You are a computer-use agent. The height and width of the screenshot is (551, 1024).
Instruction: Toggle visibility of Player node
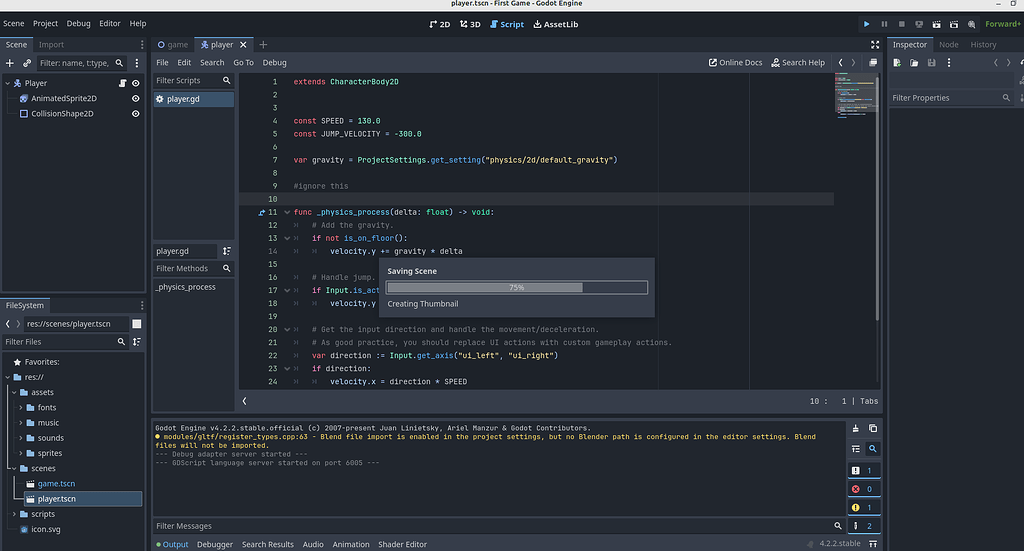pyautogui.click(x=136, y=84)
